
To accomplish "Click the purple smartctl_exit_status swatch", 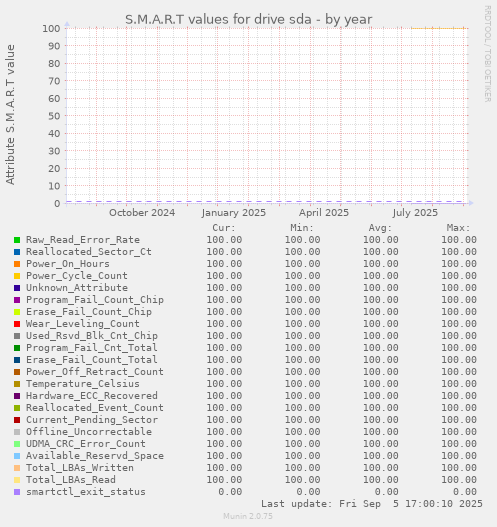I will click(17, 492).
